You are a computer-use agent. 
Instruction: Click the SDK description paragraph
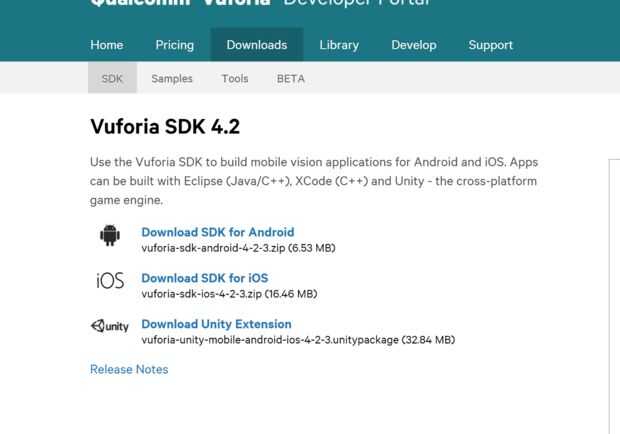tap(314, 181)
